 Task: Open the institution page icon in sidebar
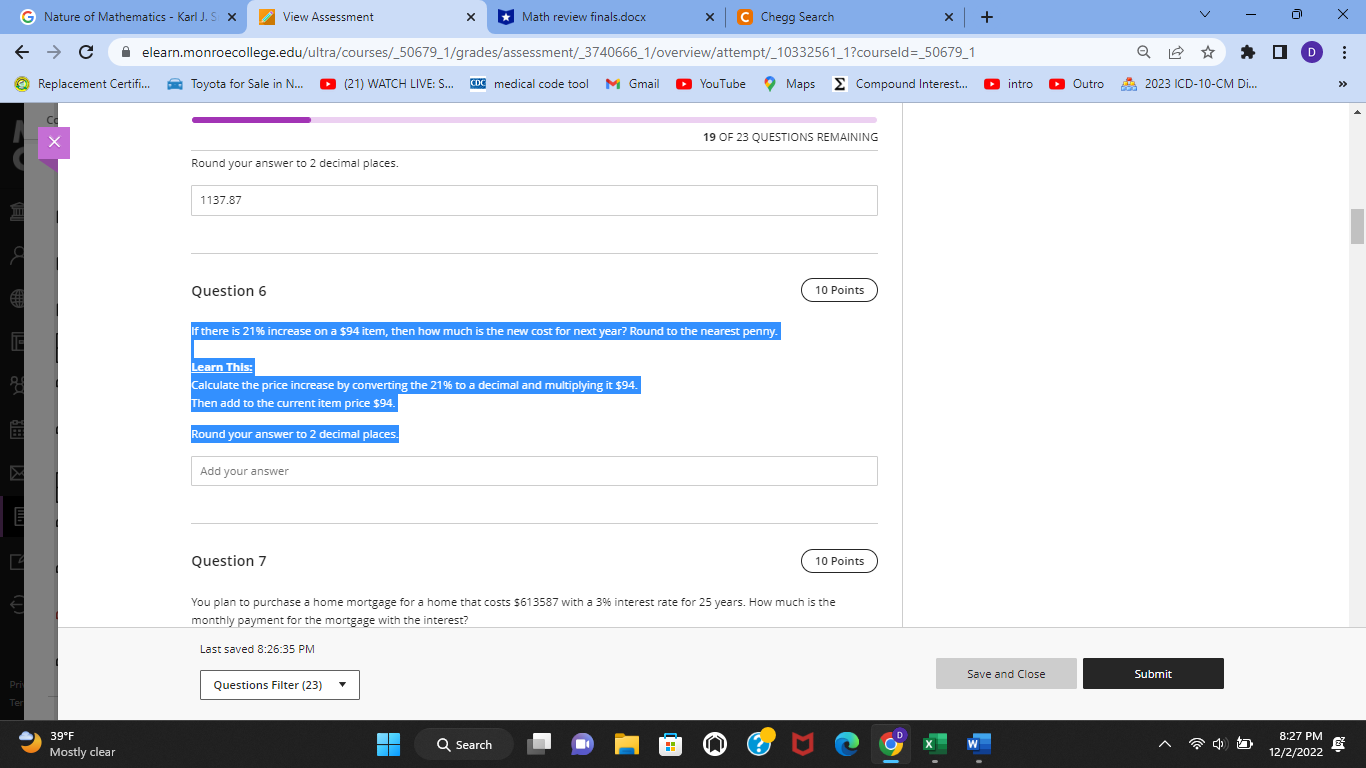(15, 212)
